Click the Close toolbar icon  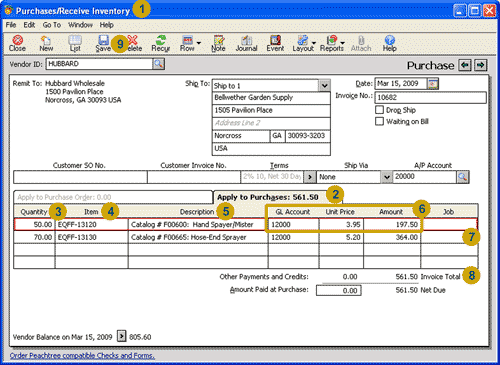point(17,44)
